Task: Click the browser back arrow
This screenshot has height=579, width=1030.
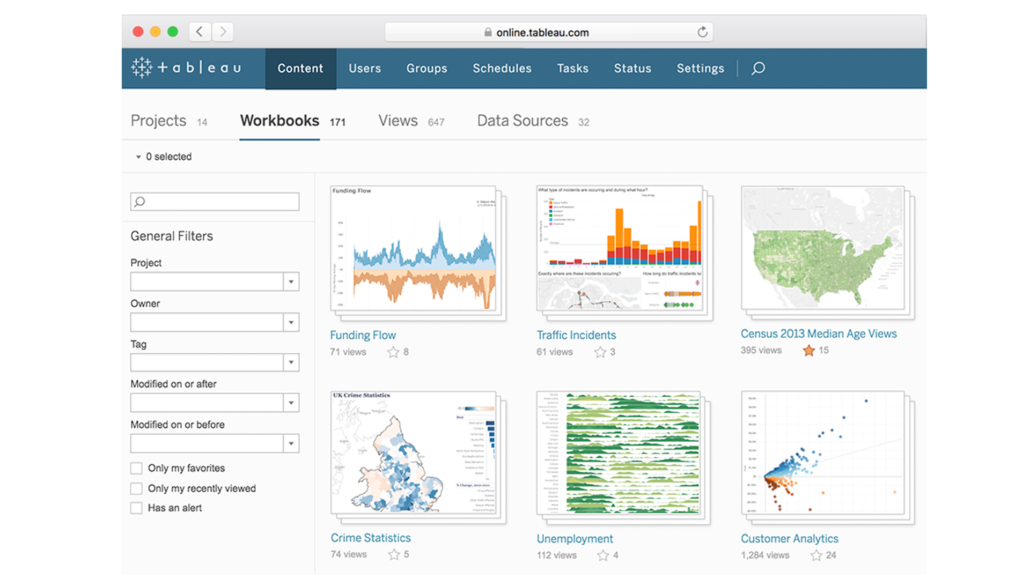Action: pos(198,31)
